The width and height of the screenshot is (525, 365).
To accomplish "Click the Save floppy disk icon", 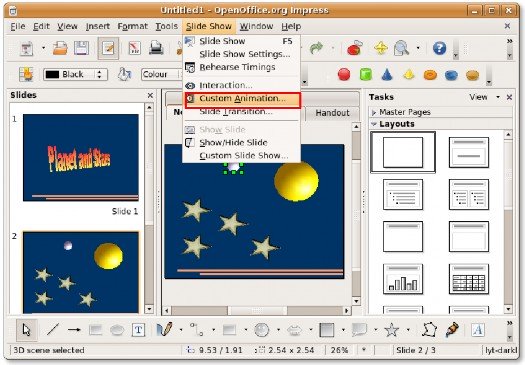I will (x=81, y=49).
